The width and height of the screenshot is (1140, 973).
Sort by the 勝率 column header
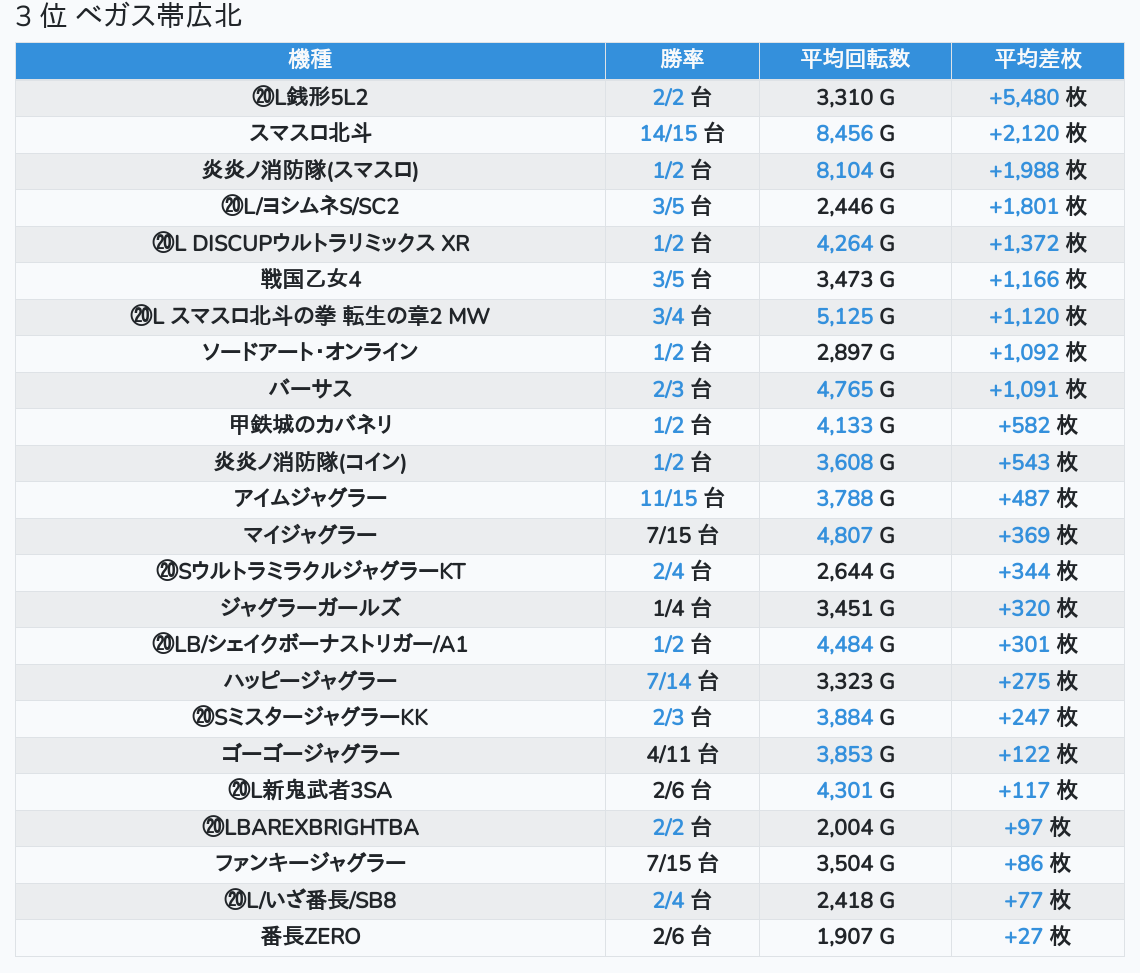click(682, 60)
